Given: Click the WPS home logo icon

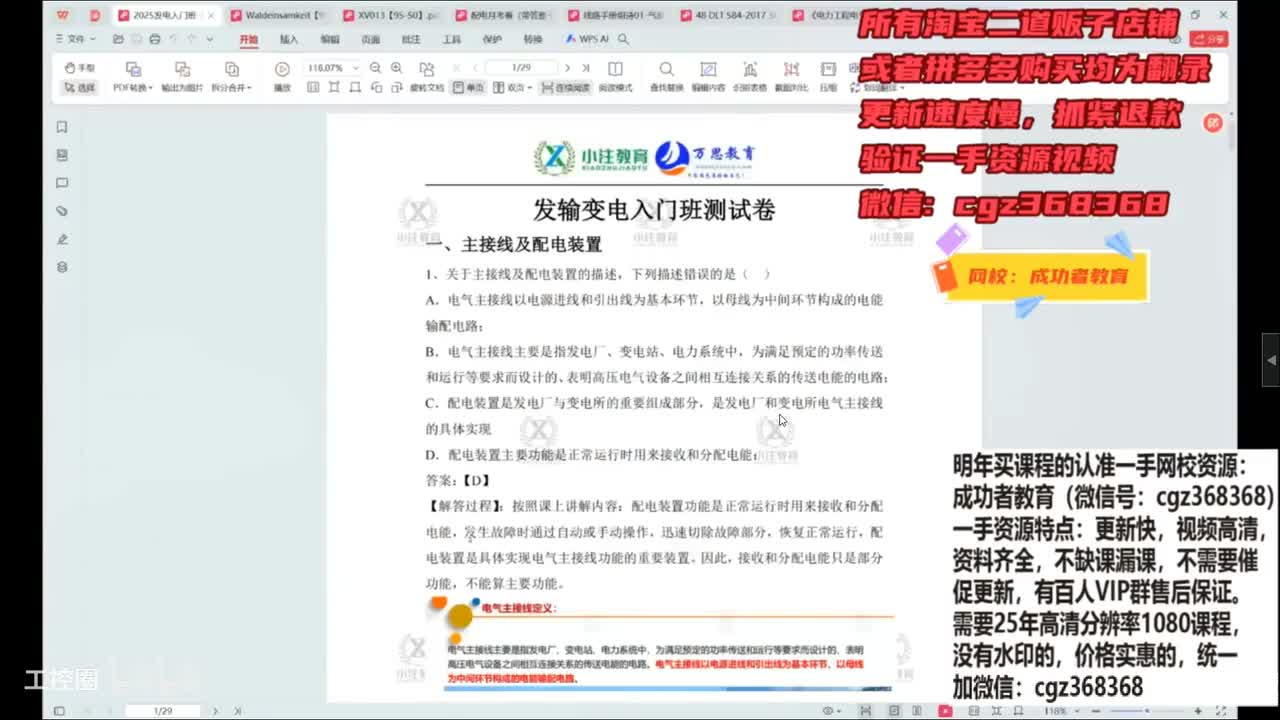Looking at the screenshot, I should [63, 15].
